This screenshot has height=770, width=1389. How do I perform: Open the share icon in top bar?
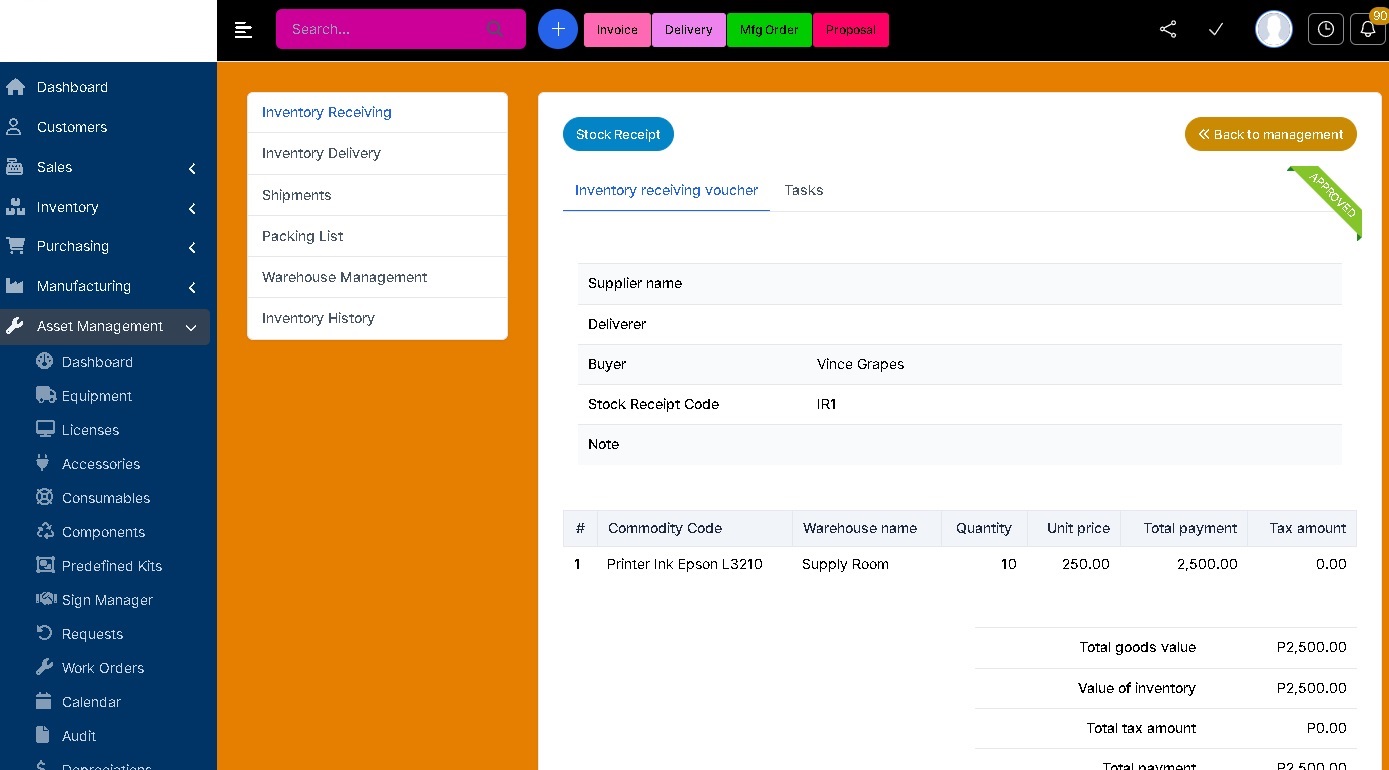pyautogui.click(x=1168, y=30)
